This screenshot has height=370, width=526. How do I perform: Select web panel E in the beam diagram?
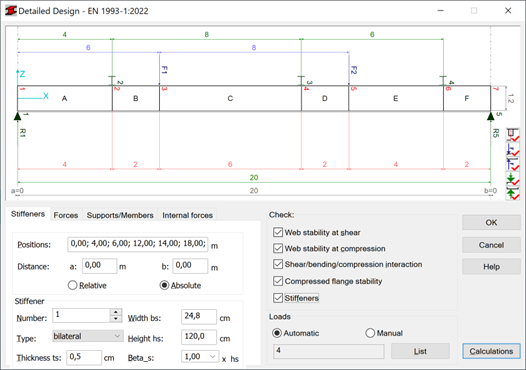tap(396, 98)
